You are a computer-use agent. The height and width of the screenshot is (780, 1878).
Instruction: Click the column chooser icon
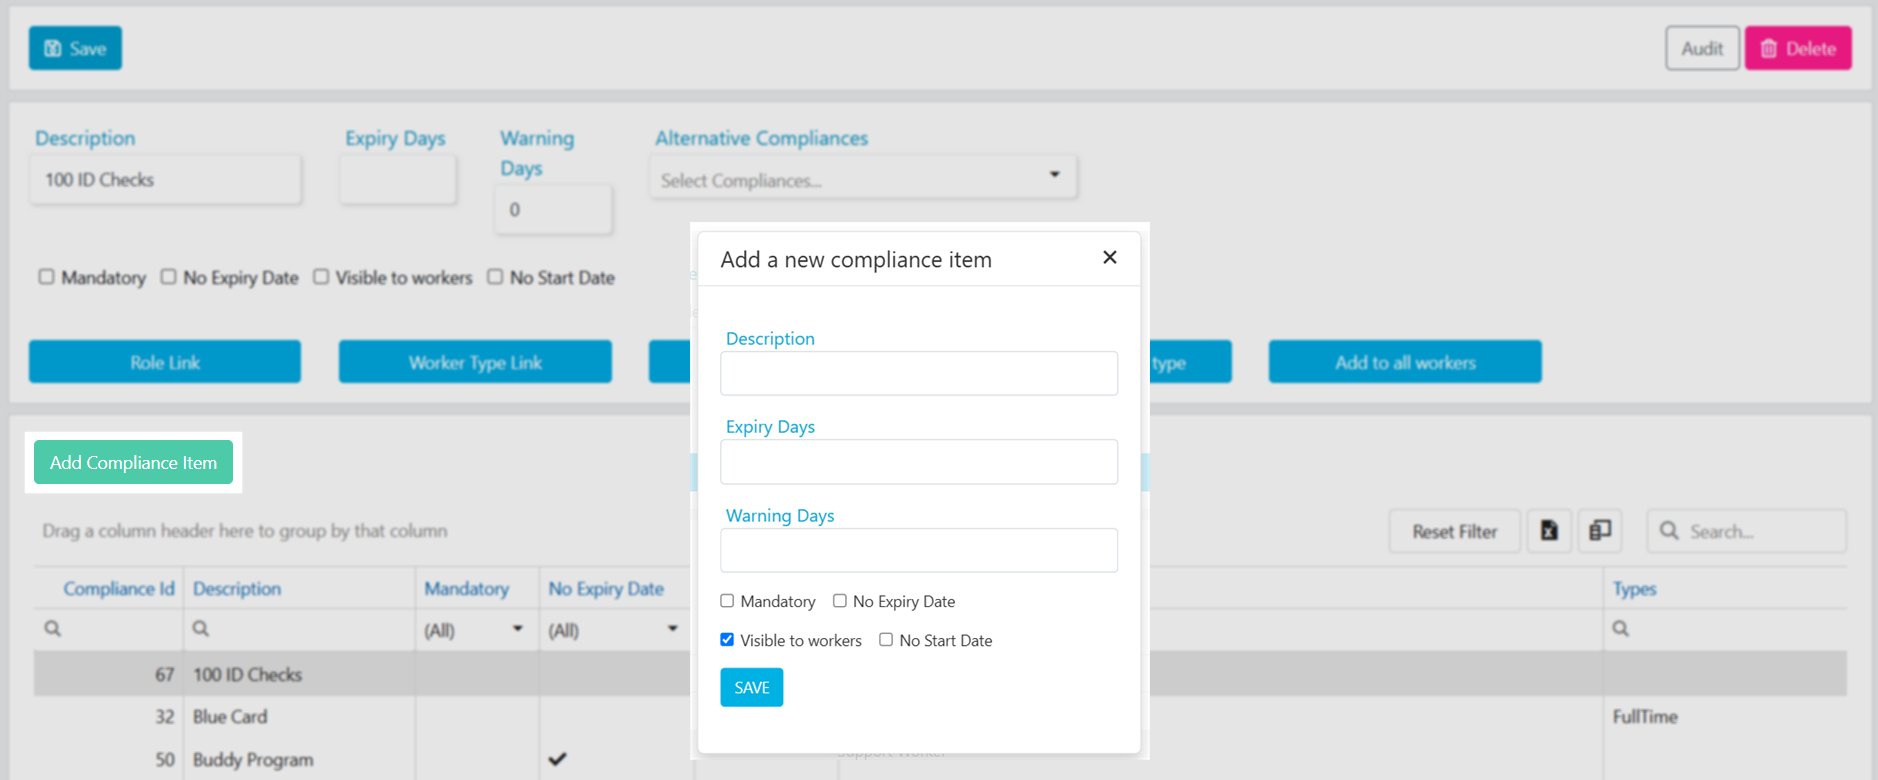1600,531
